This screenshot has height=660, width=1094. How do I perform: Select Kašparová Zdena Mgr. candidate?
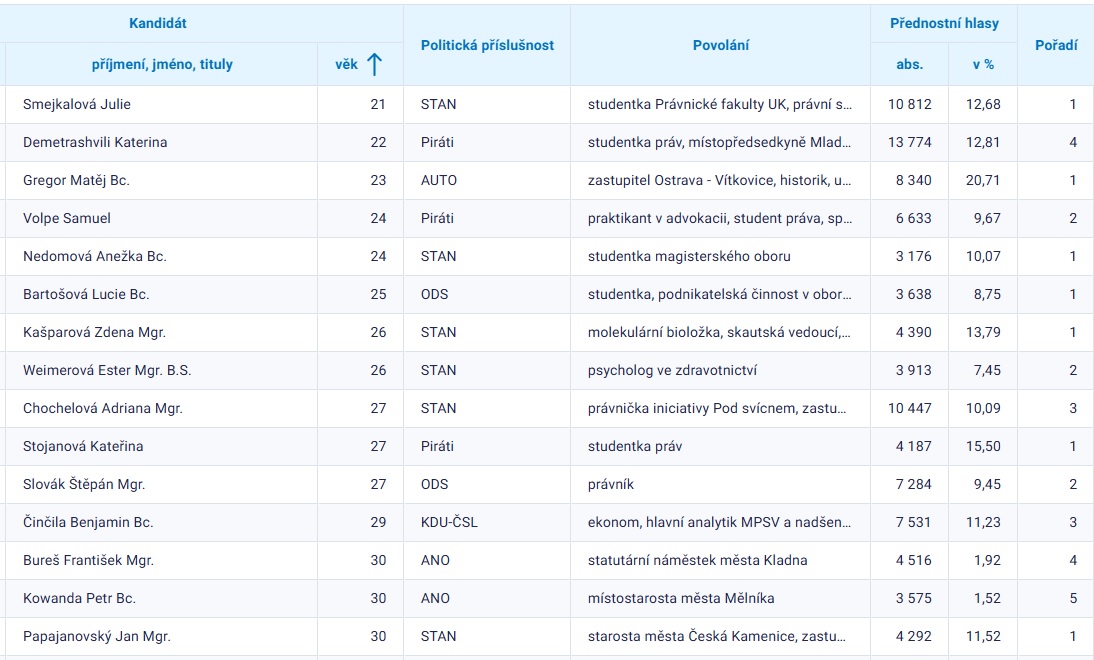click(x=94, y=332)
